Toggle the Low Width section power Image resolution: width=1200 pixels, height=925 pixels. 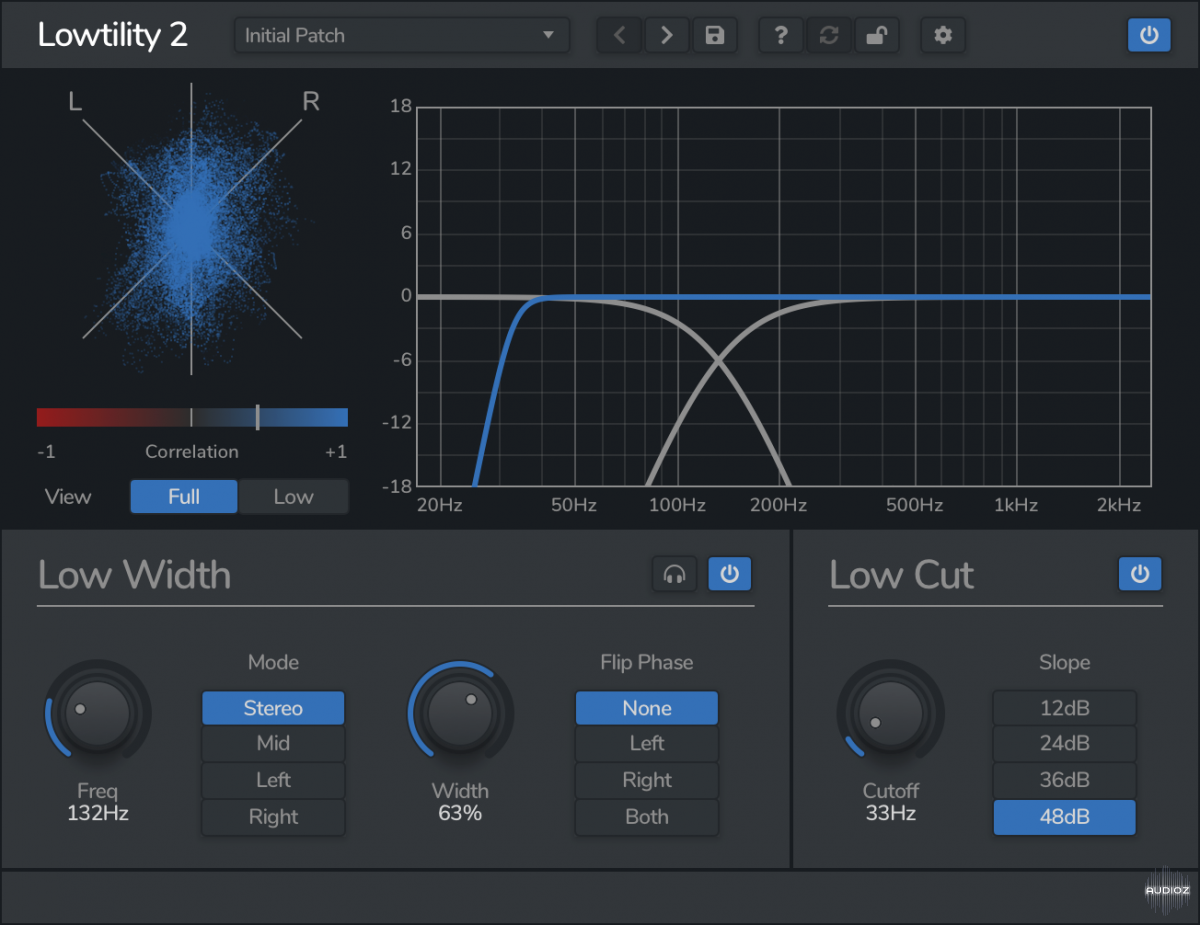coord(730,574)
